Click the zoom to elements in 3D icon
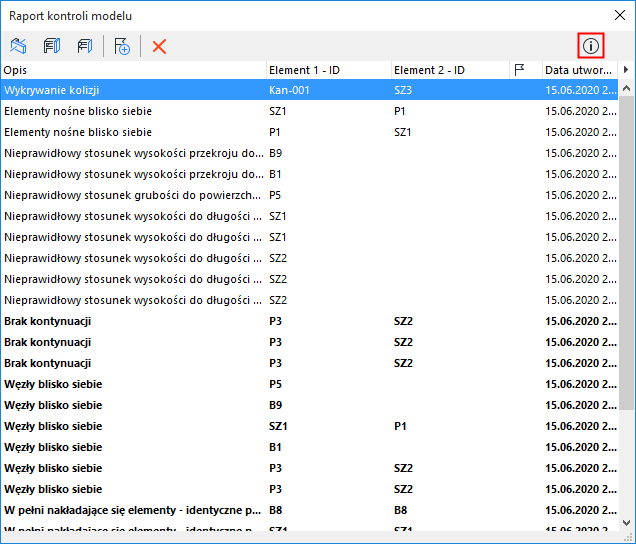The width and height of the screenshot is (636, 544). 18,46
